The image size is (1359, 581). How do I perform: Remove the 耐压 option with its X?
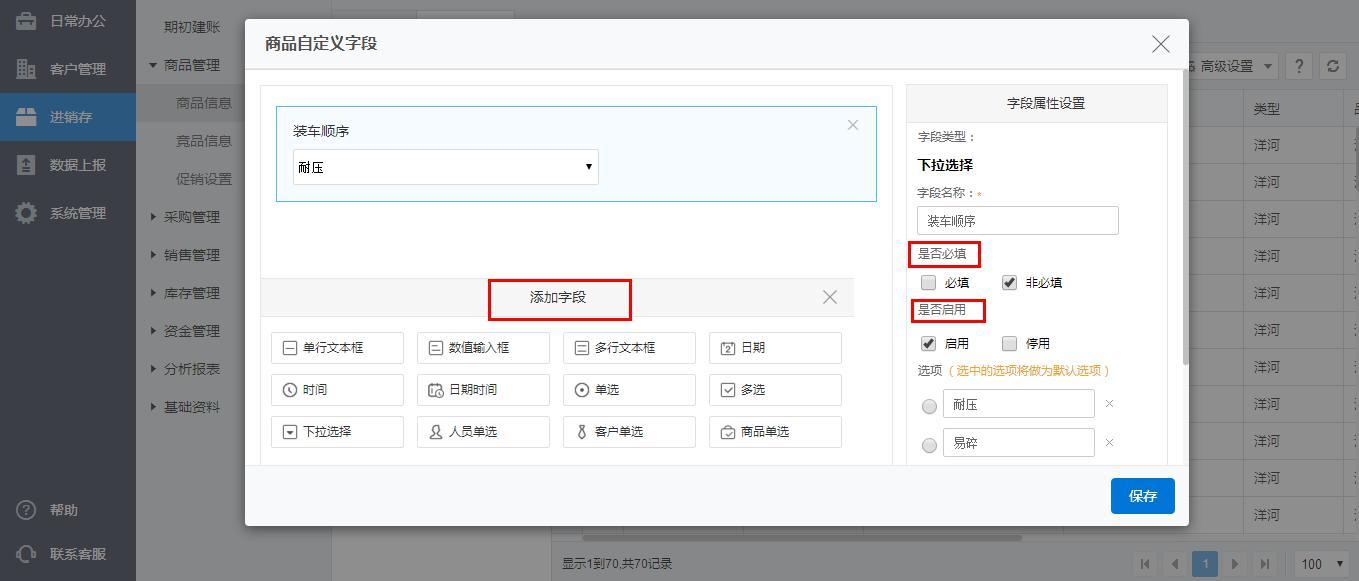[x=1109, y=404]
